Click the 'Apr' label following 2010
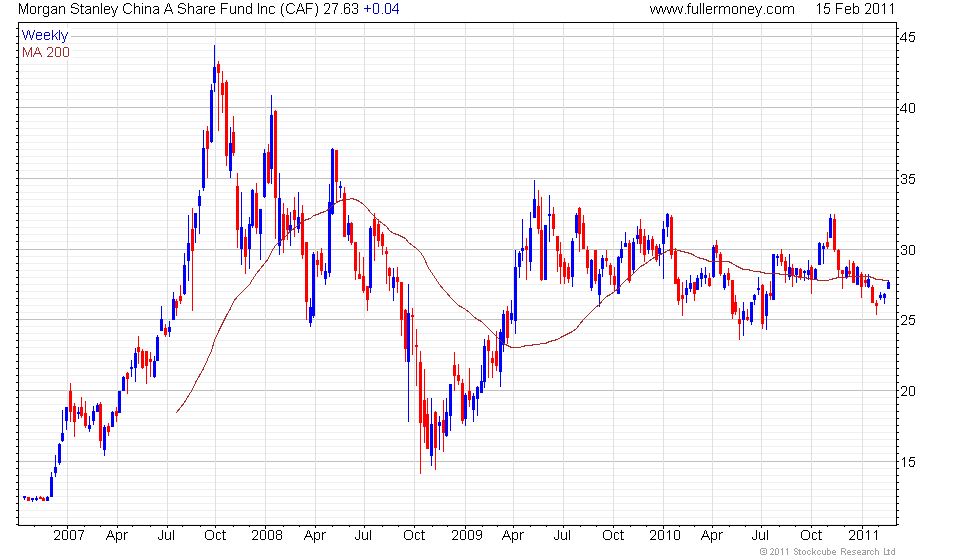 [712, 536]
